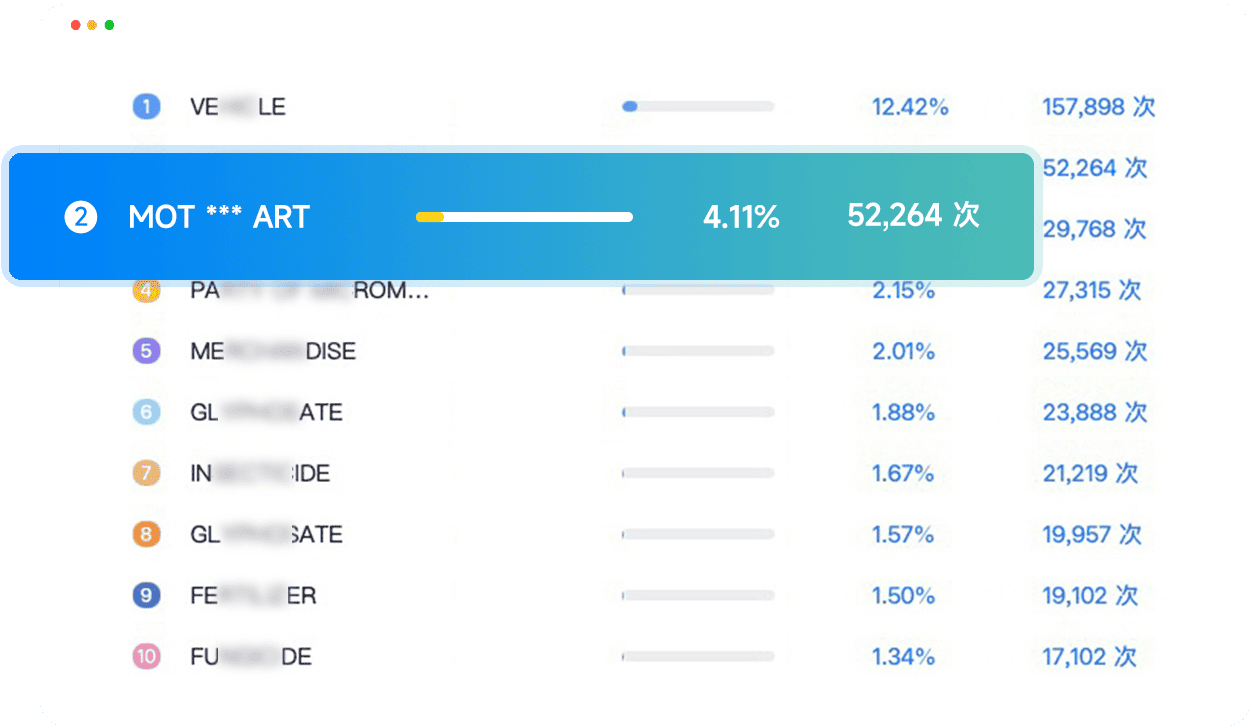Click the 17,102 次 count in last row
1252x728 pixels.
click(1089, 657)
